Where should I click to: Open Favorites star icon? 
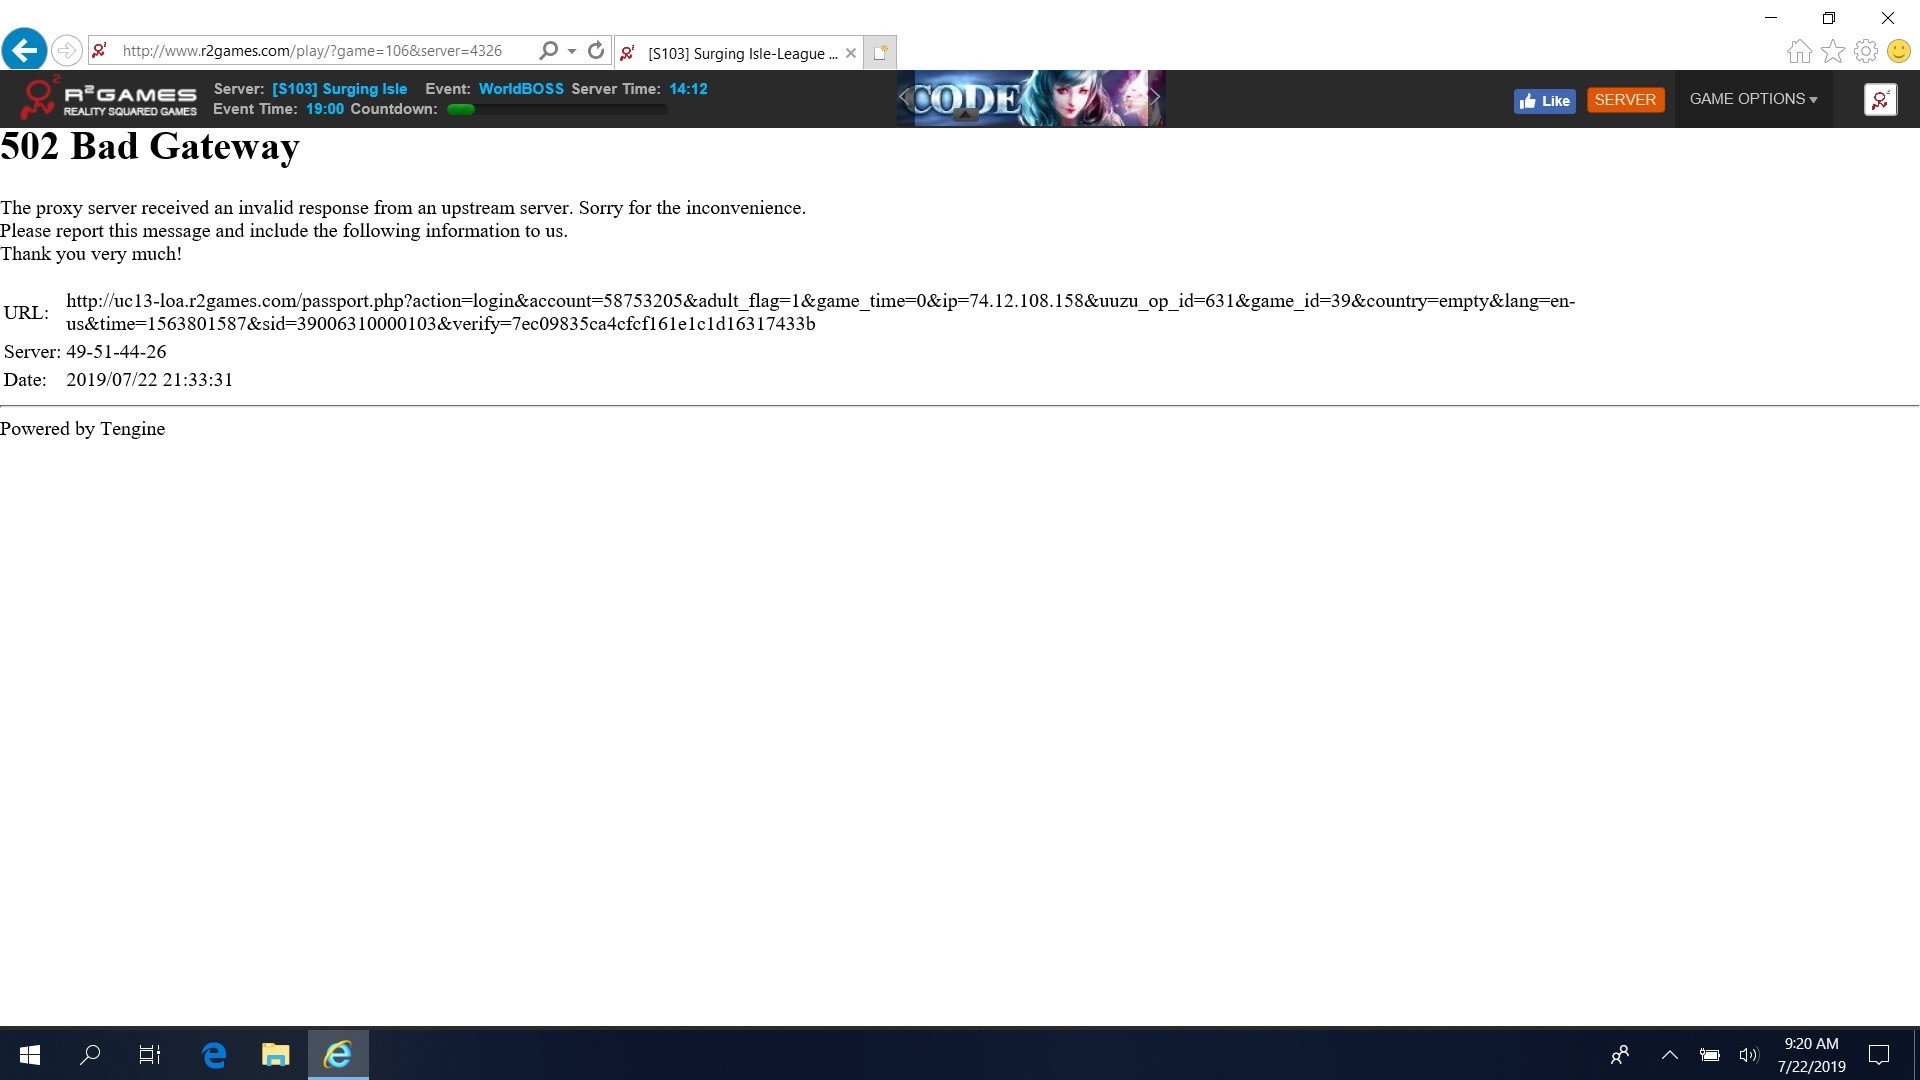pyautogui.click(x=1832, y=51)
